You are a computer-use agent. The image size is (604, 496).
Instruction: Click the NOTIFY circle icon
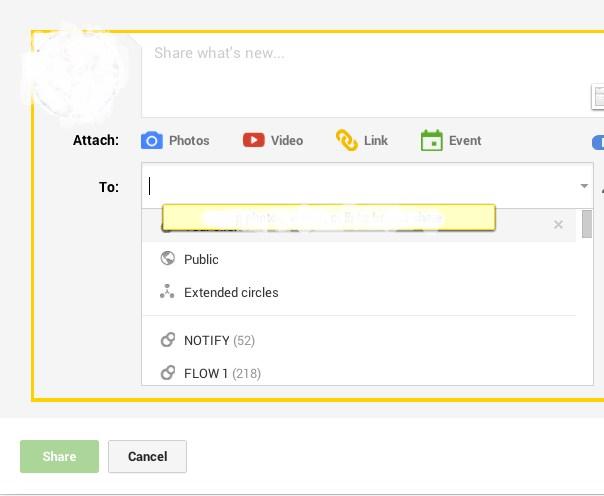pos(168,340)
